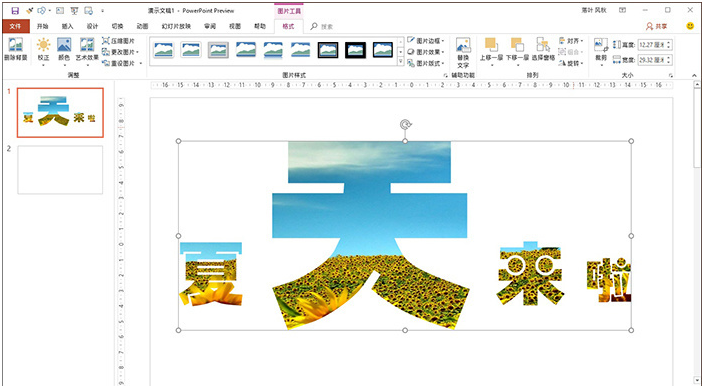Click the Share (共享) button
The height and width of the screenshot is (386, 704).
tap(656, 26)
